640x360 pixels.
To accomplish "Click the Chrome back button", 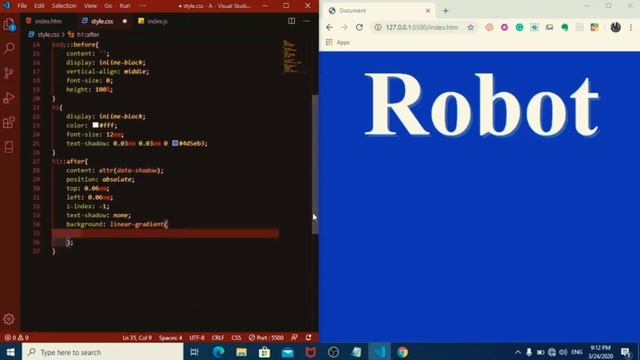I will point(329,27).
